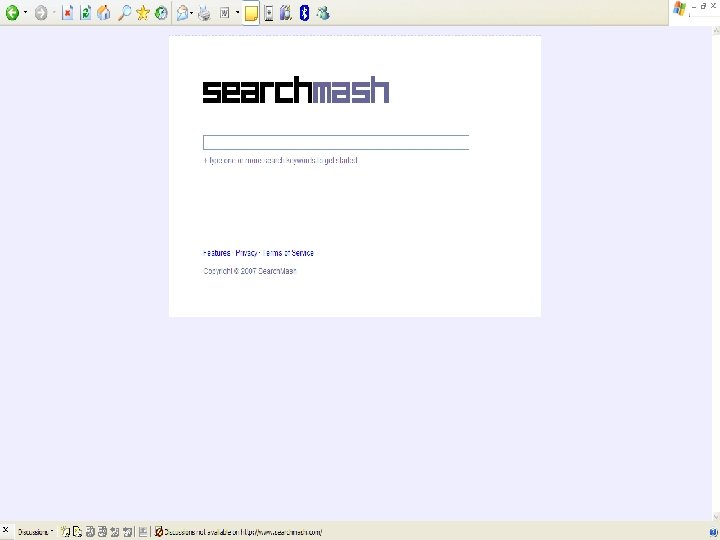The width and height of the screenshot is (720, 540).
Task: Edit the page with the Word icon
Action: [225, 13]
